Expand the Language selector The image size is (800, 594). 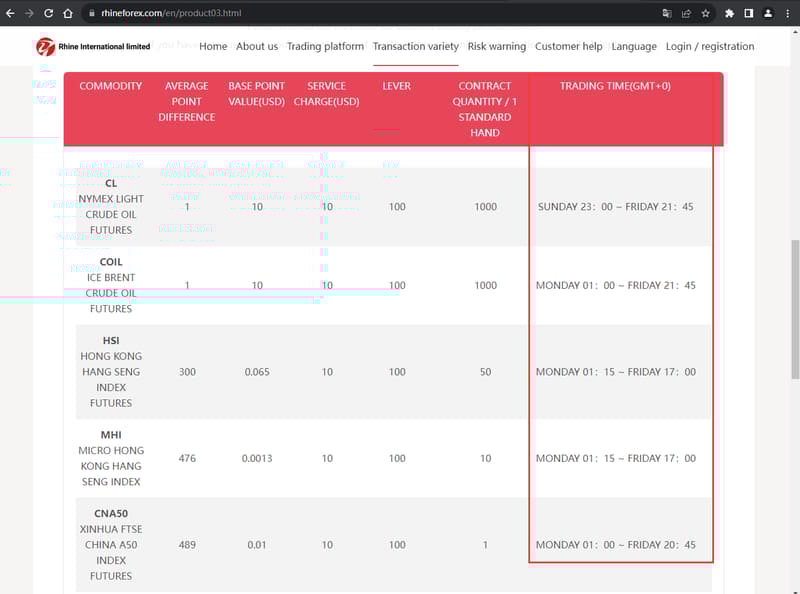(634, 46)
